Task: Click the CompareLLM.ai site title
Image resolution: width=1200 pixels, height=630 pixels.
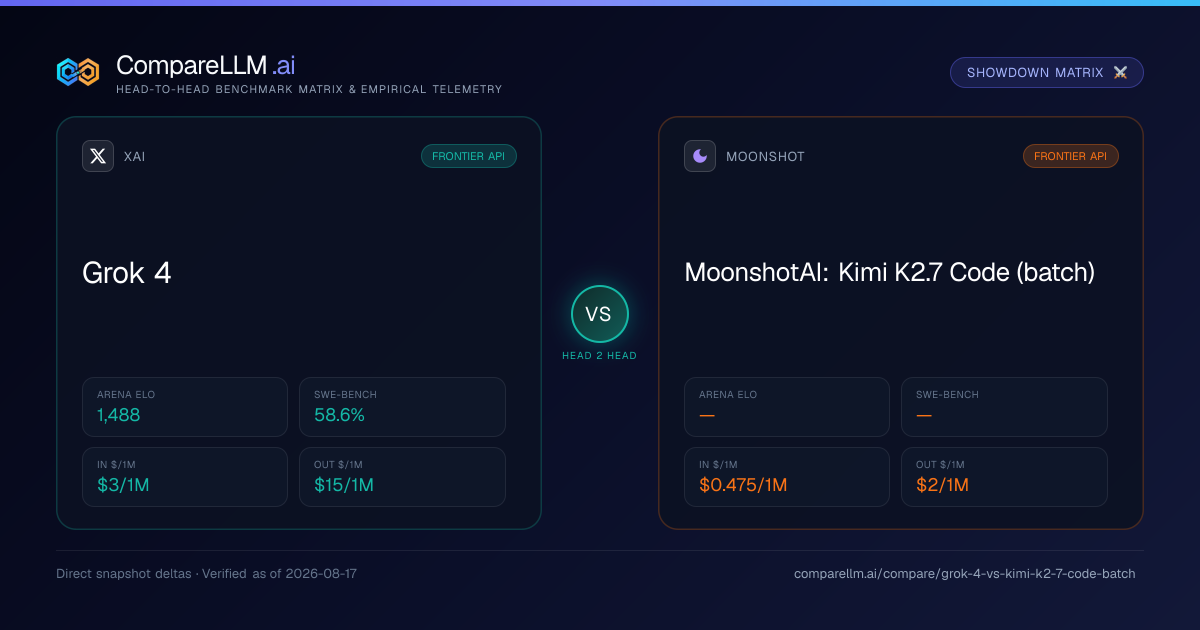Action: (x=205, y=65)
